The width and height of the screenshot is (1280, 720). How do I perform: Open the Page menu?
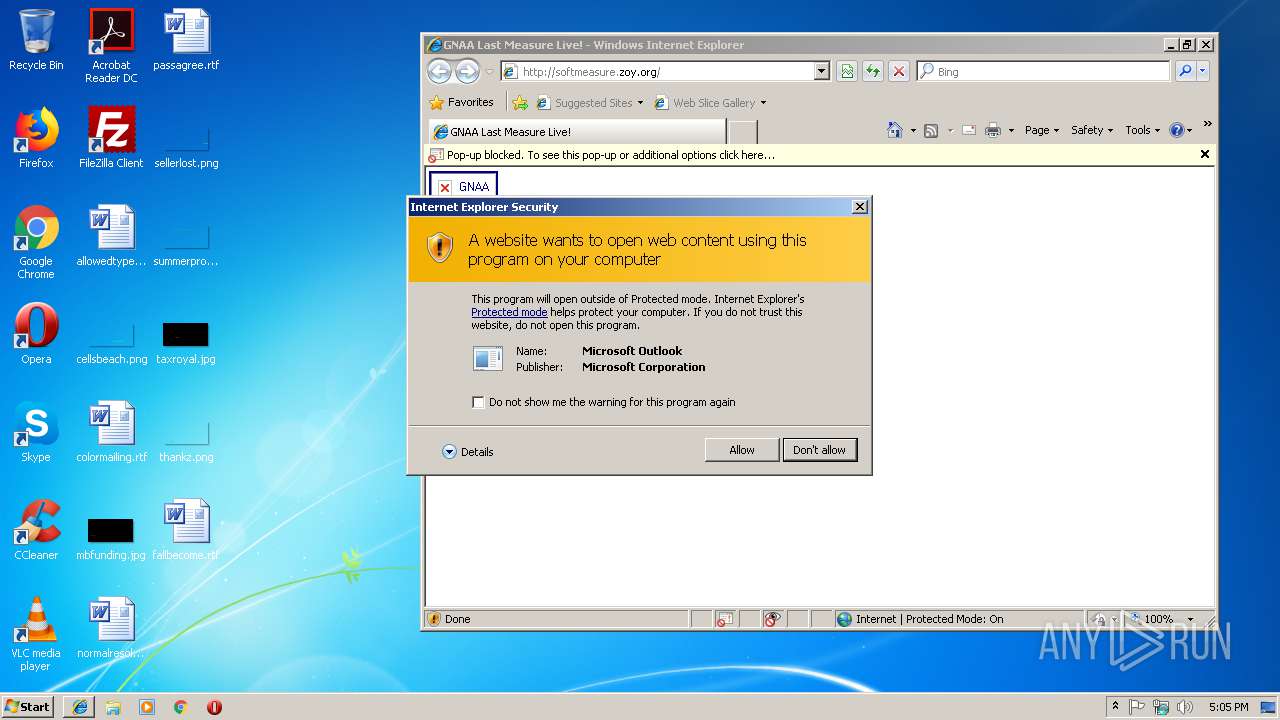(1041, 130)
